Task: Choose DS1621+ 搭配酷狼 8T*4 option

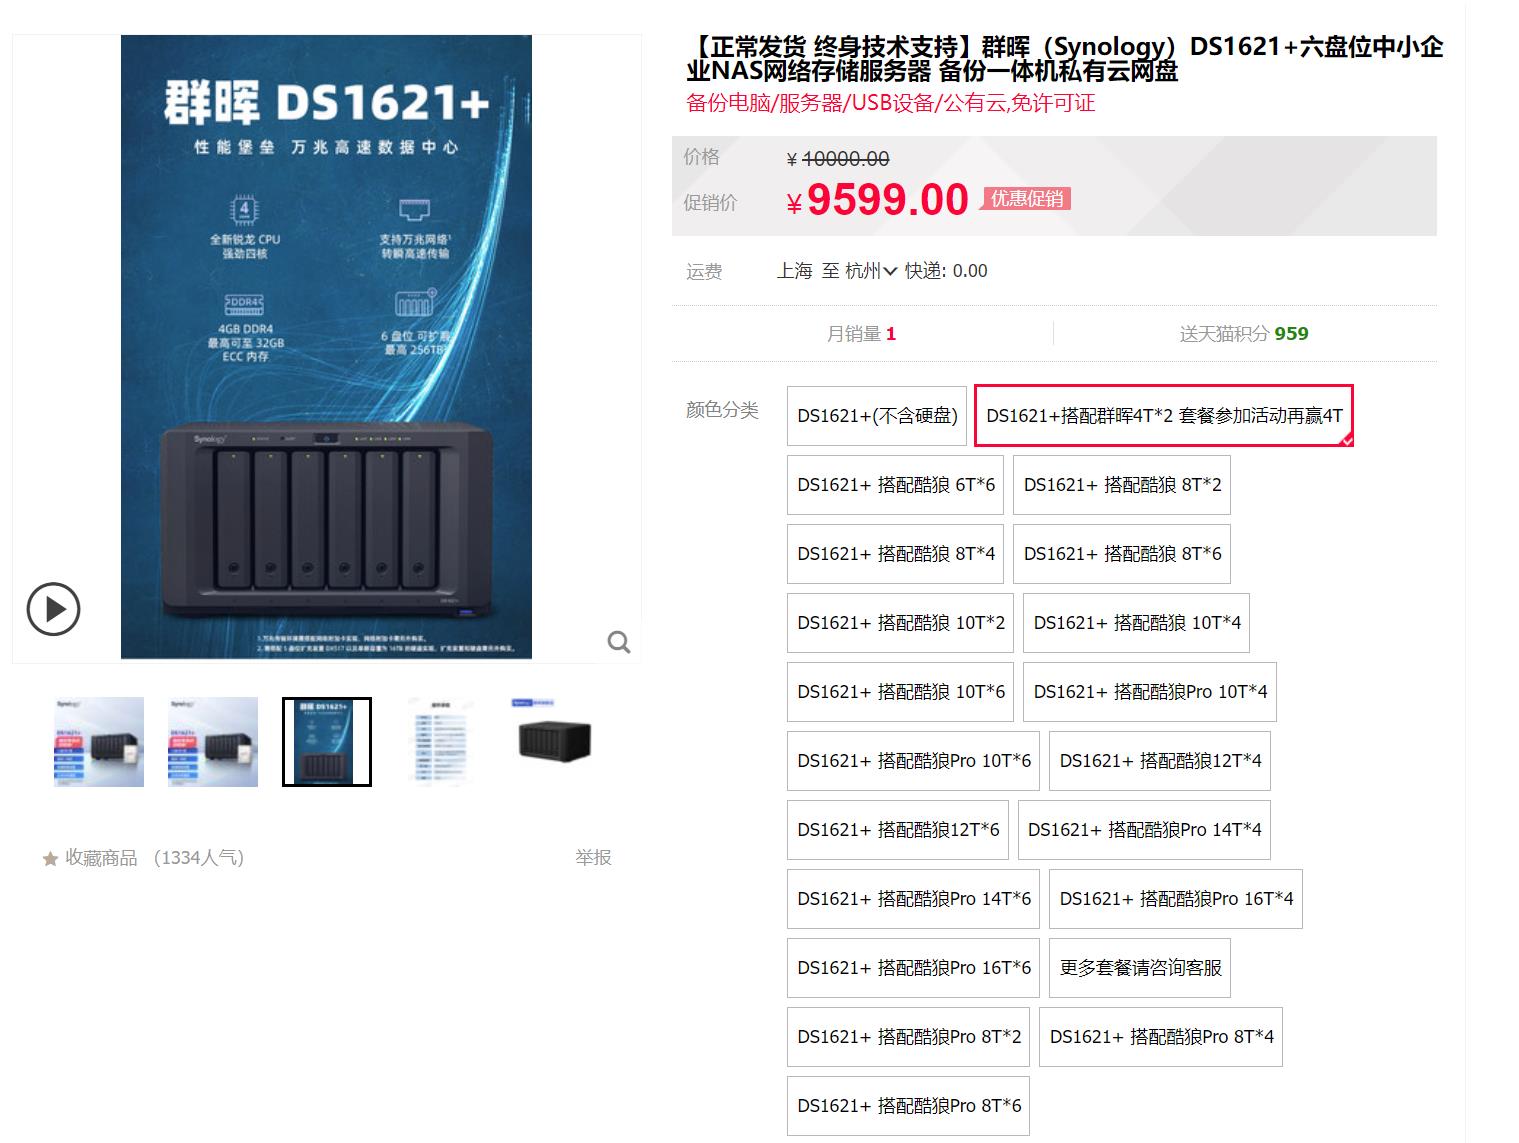Action: 896,554
